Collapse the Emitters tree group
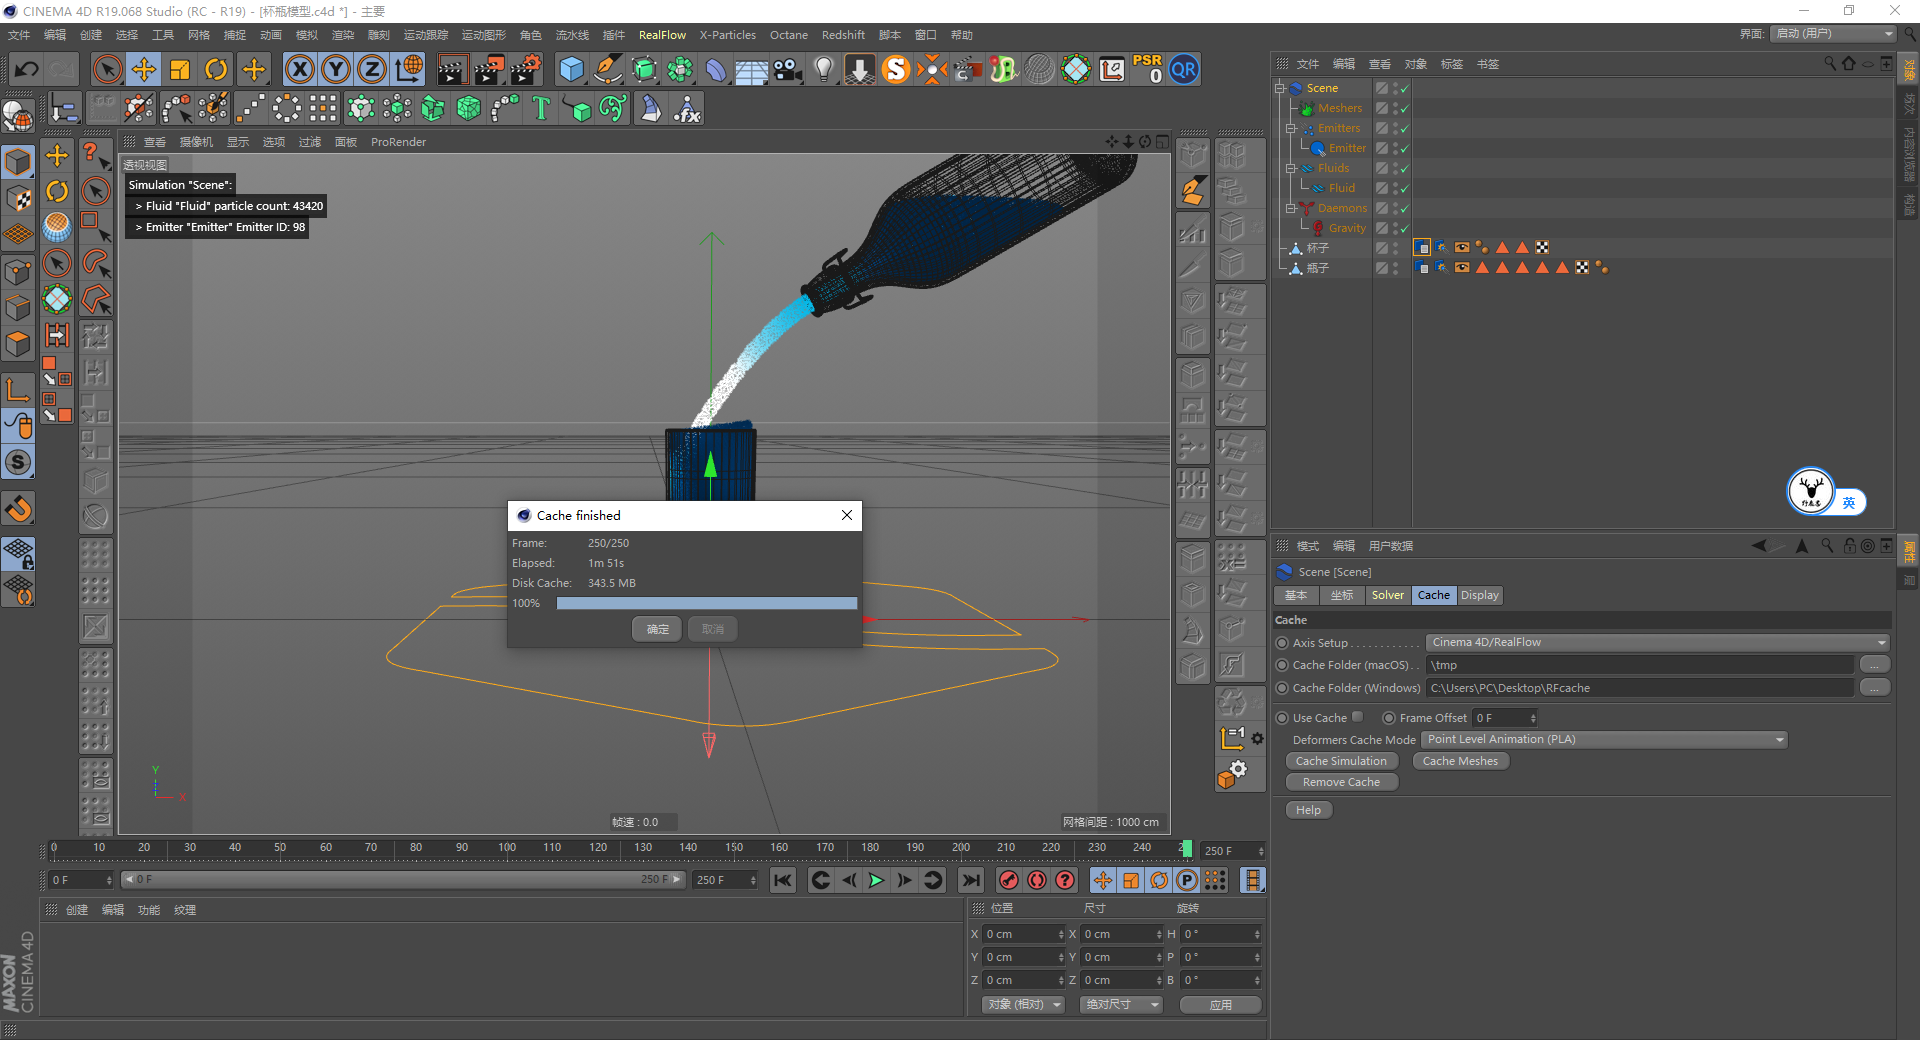The height and width of the screenshot is (1040, 1920). [1291, 128]
